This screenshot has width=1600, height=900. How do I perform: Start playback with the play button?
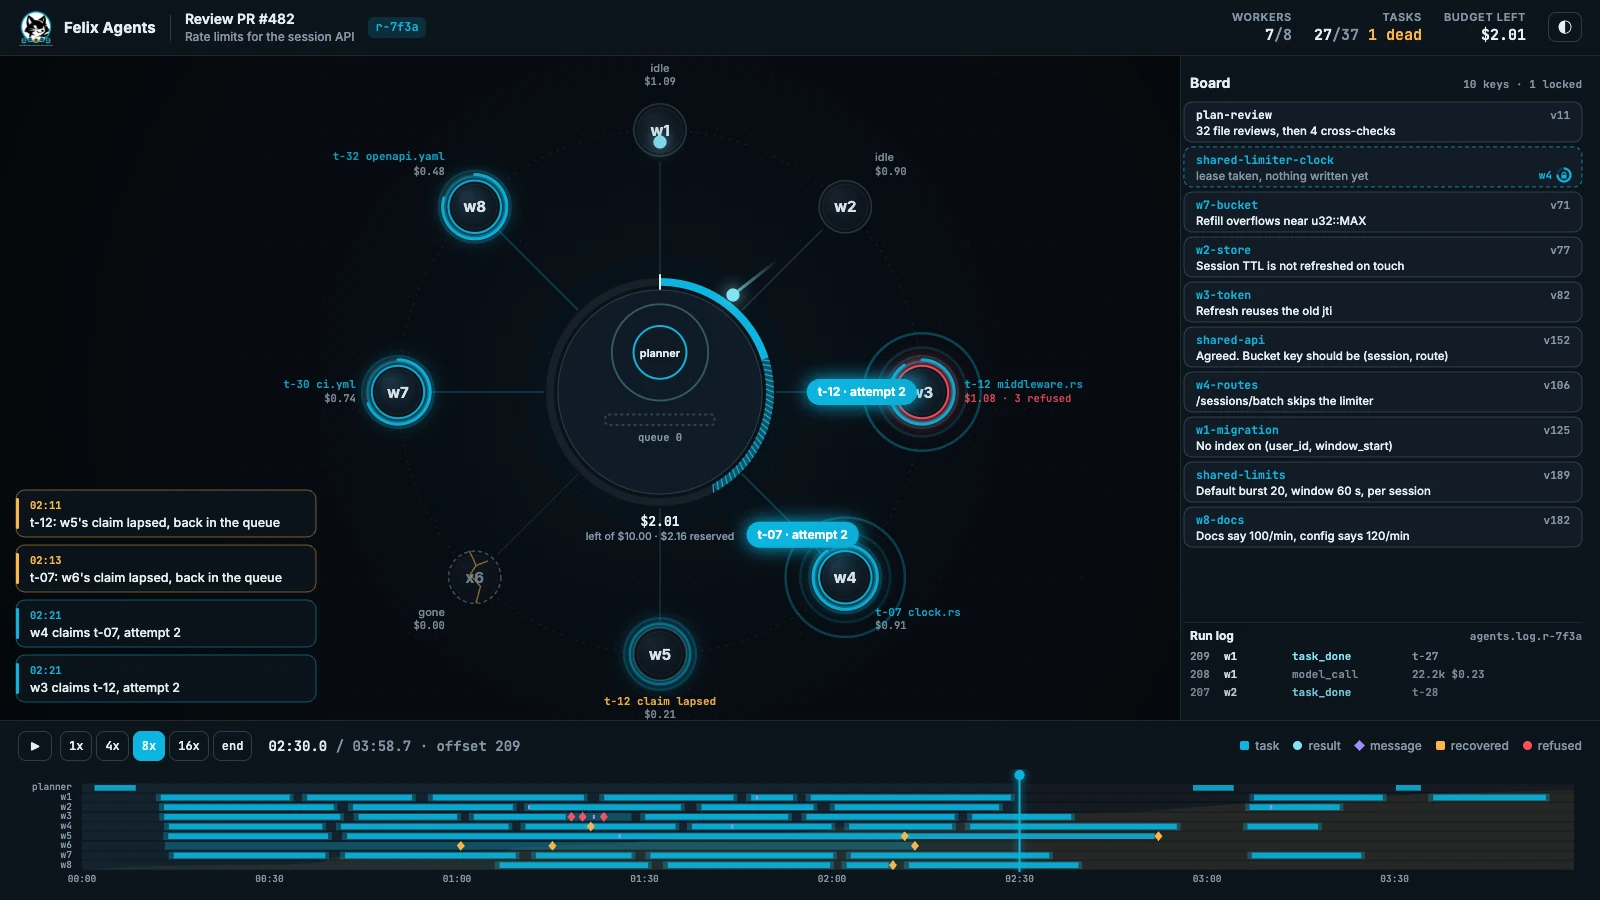pyautogui.click(x=35, y=746)
